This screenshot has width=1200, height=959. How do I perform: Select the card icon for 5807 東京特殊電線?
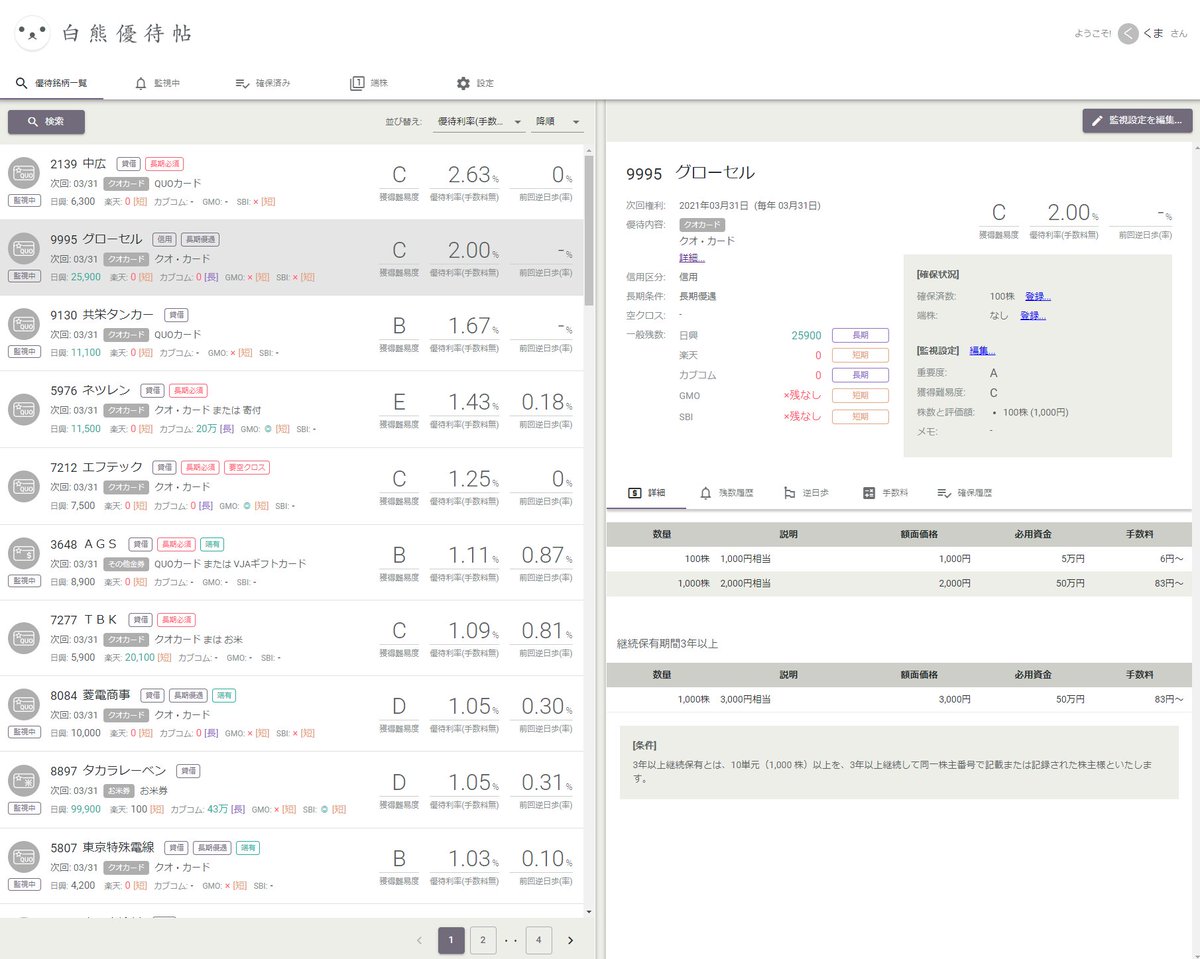point(23,855)
